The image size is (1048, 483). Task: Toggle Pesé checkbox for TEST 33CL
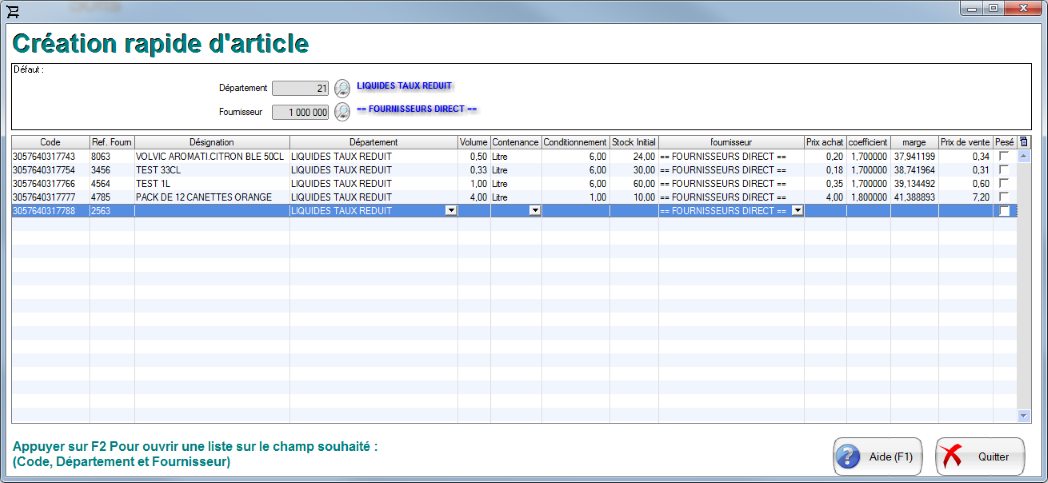1004,170
